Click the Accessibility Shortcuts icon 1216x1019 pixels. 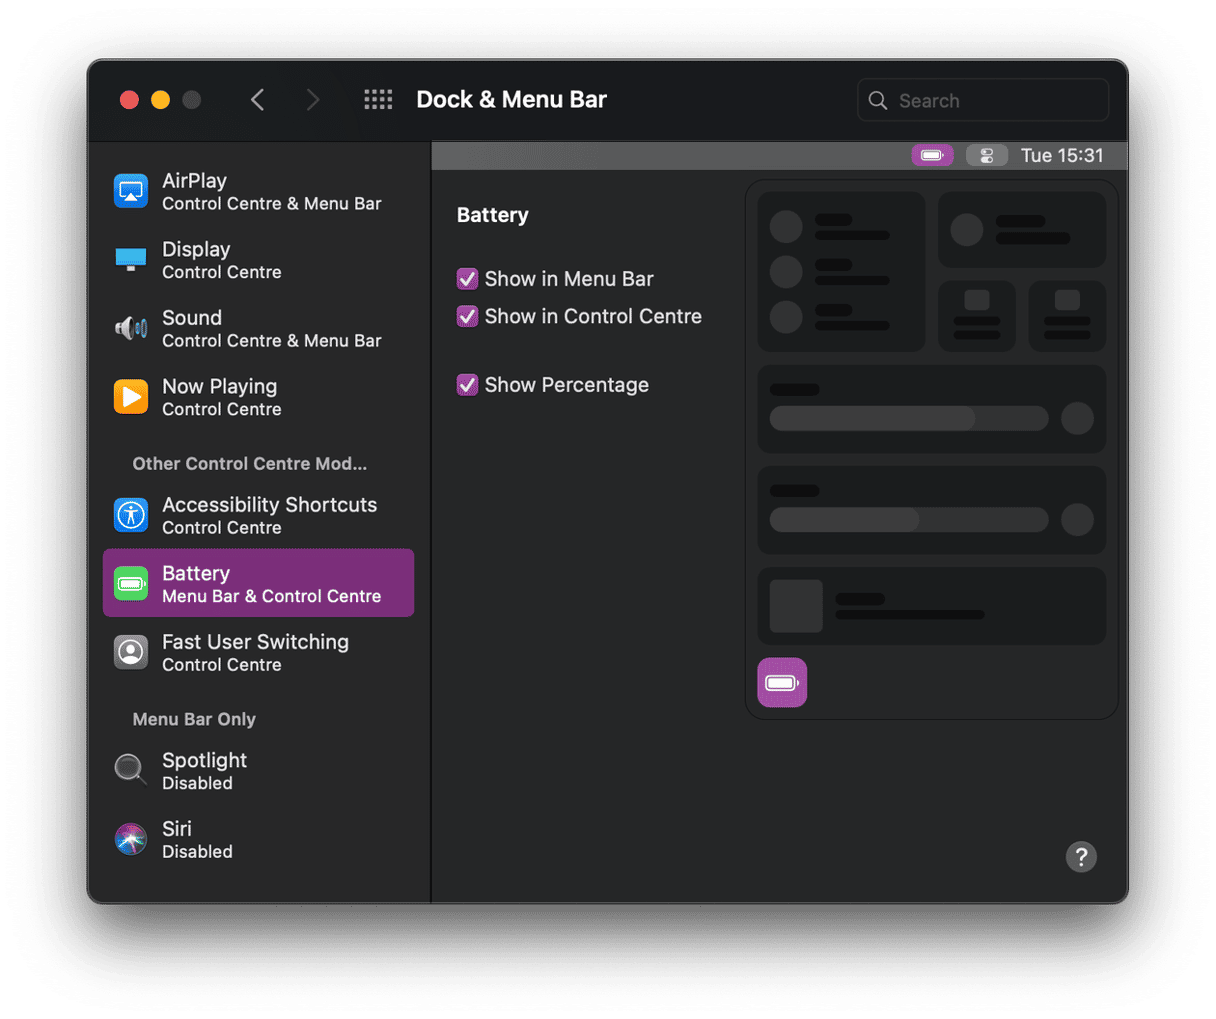pos(131,515)
